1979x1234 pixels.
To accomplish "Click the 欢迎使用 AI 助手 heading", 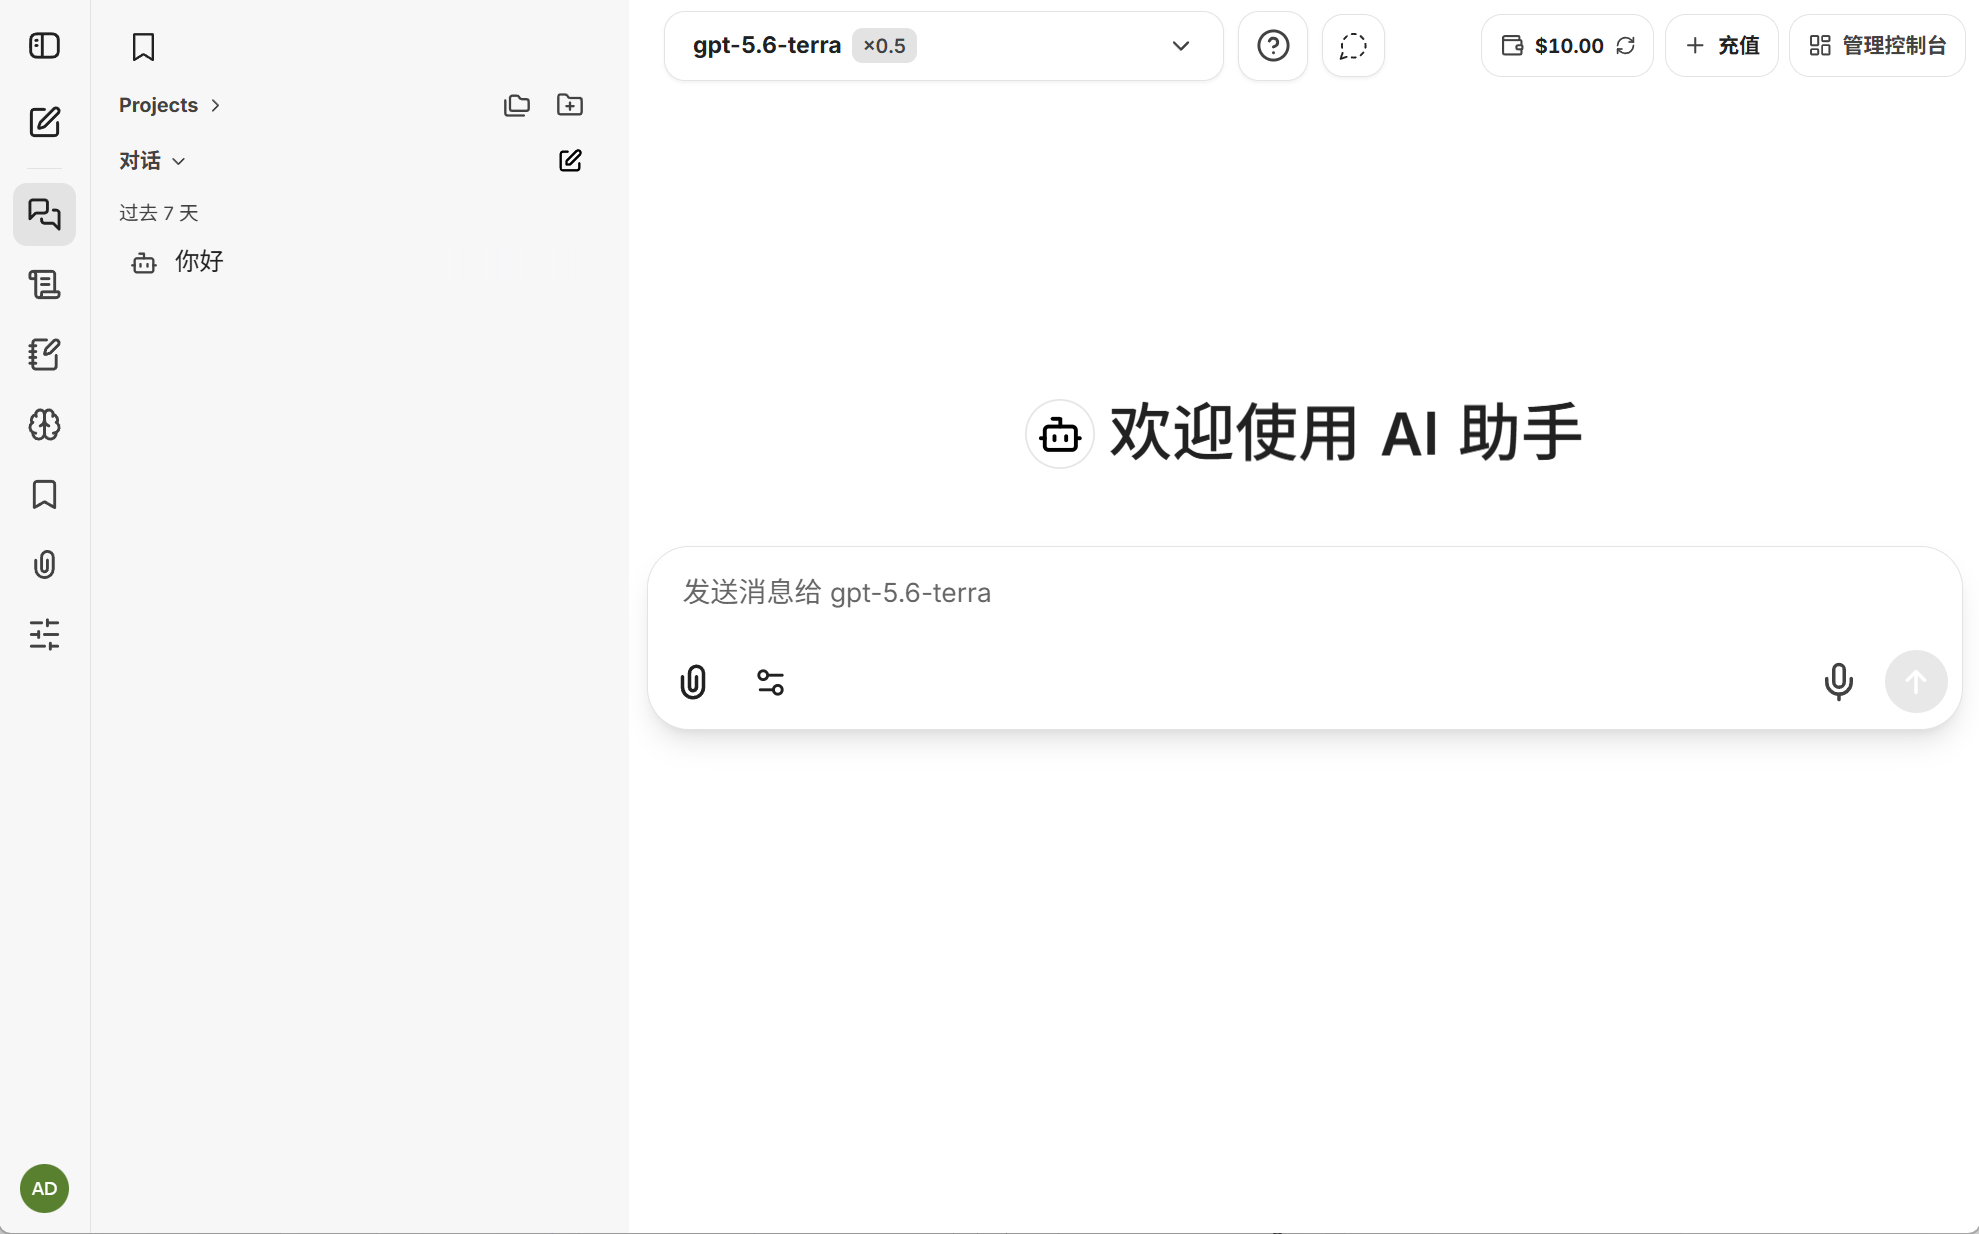I will click(x=1346, y=433).
